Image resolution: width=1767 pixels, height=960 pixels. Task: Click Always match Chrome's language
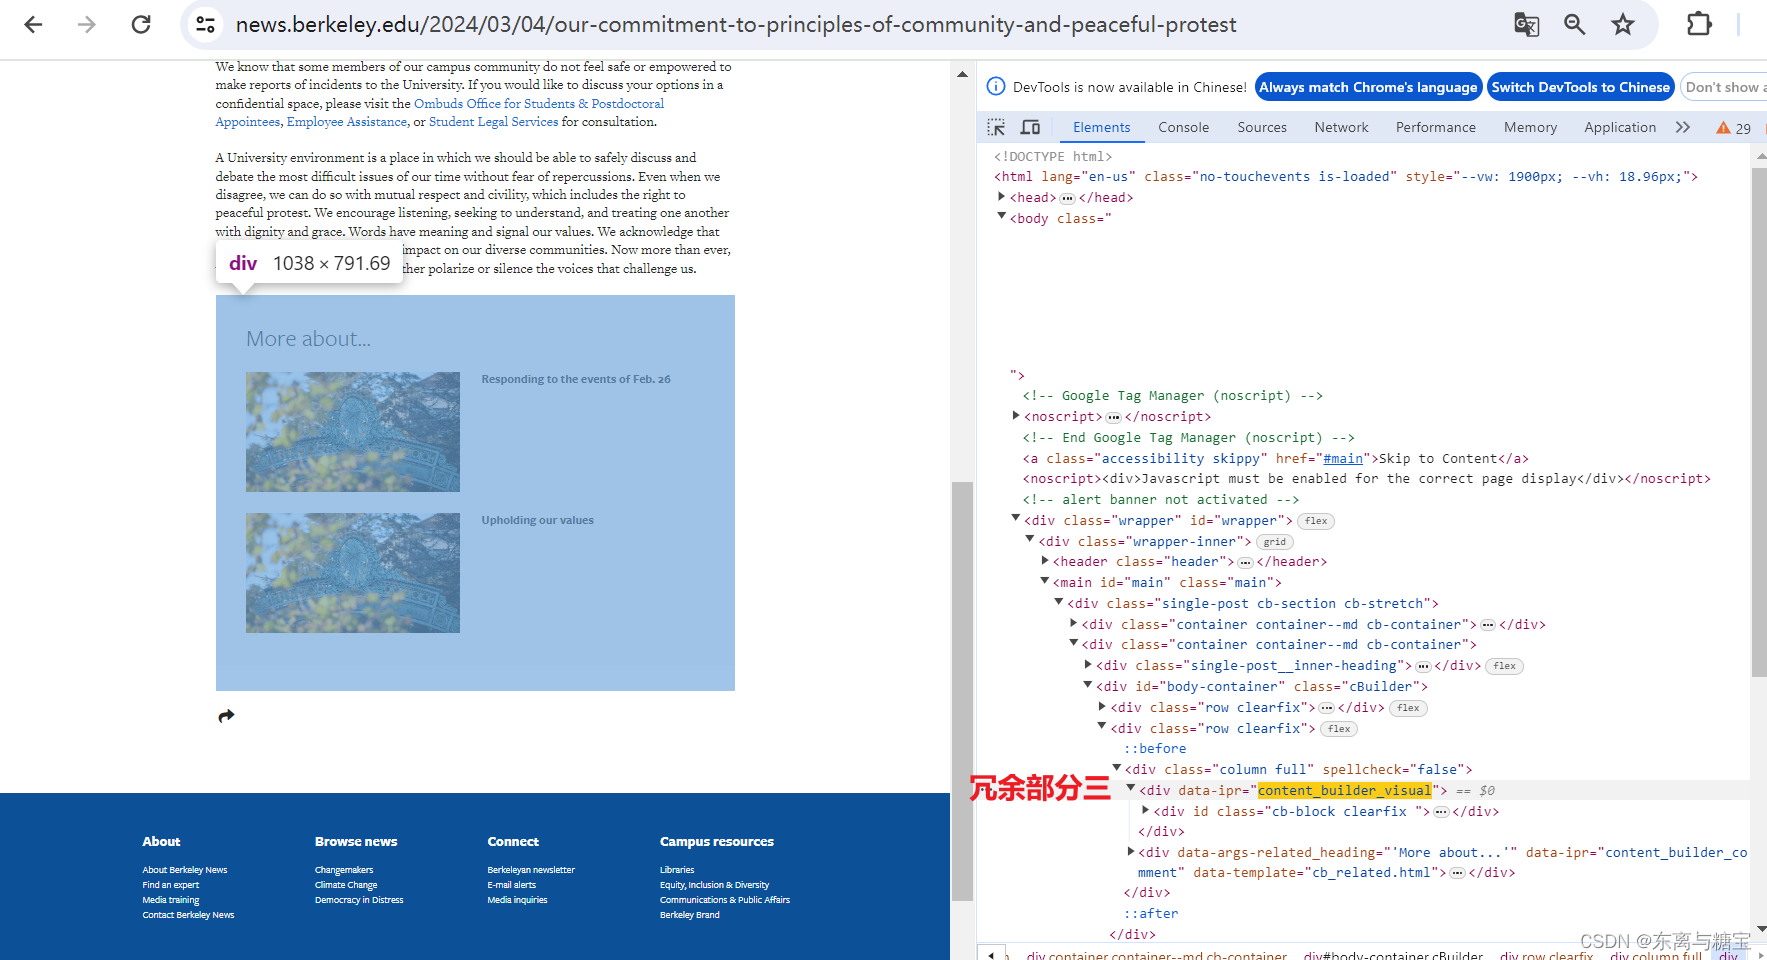[1368, 87]
